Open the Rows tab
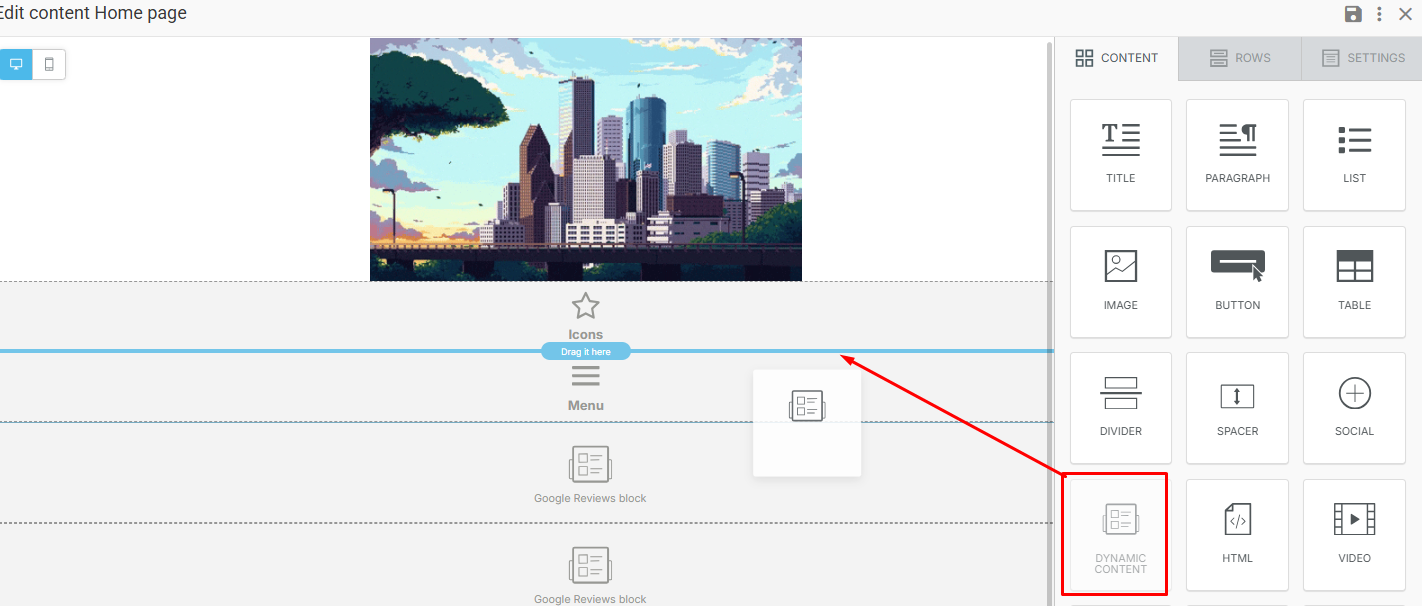The height and width of the screenshot is (606, 1422). point(1240,58)
